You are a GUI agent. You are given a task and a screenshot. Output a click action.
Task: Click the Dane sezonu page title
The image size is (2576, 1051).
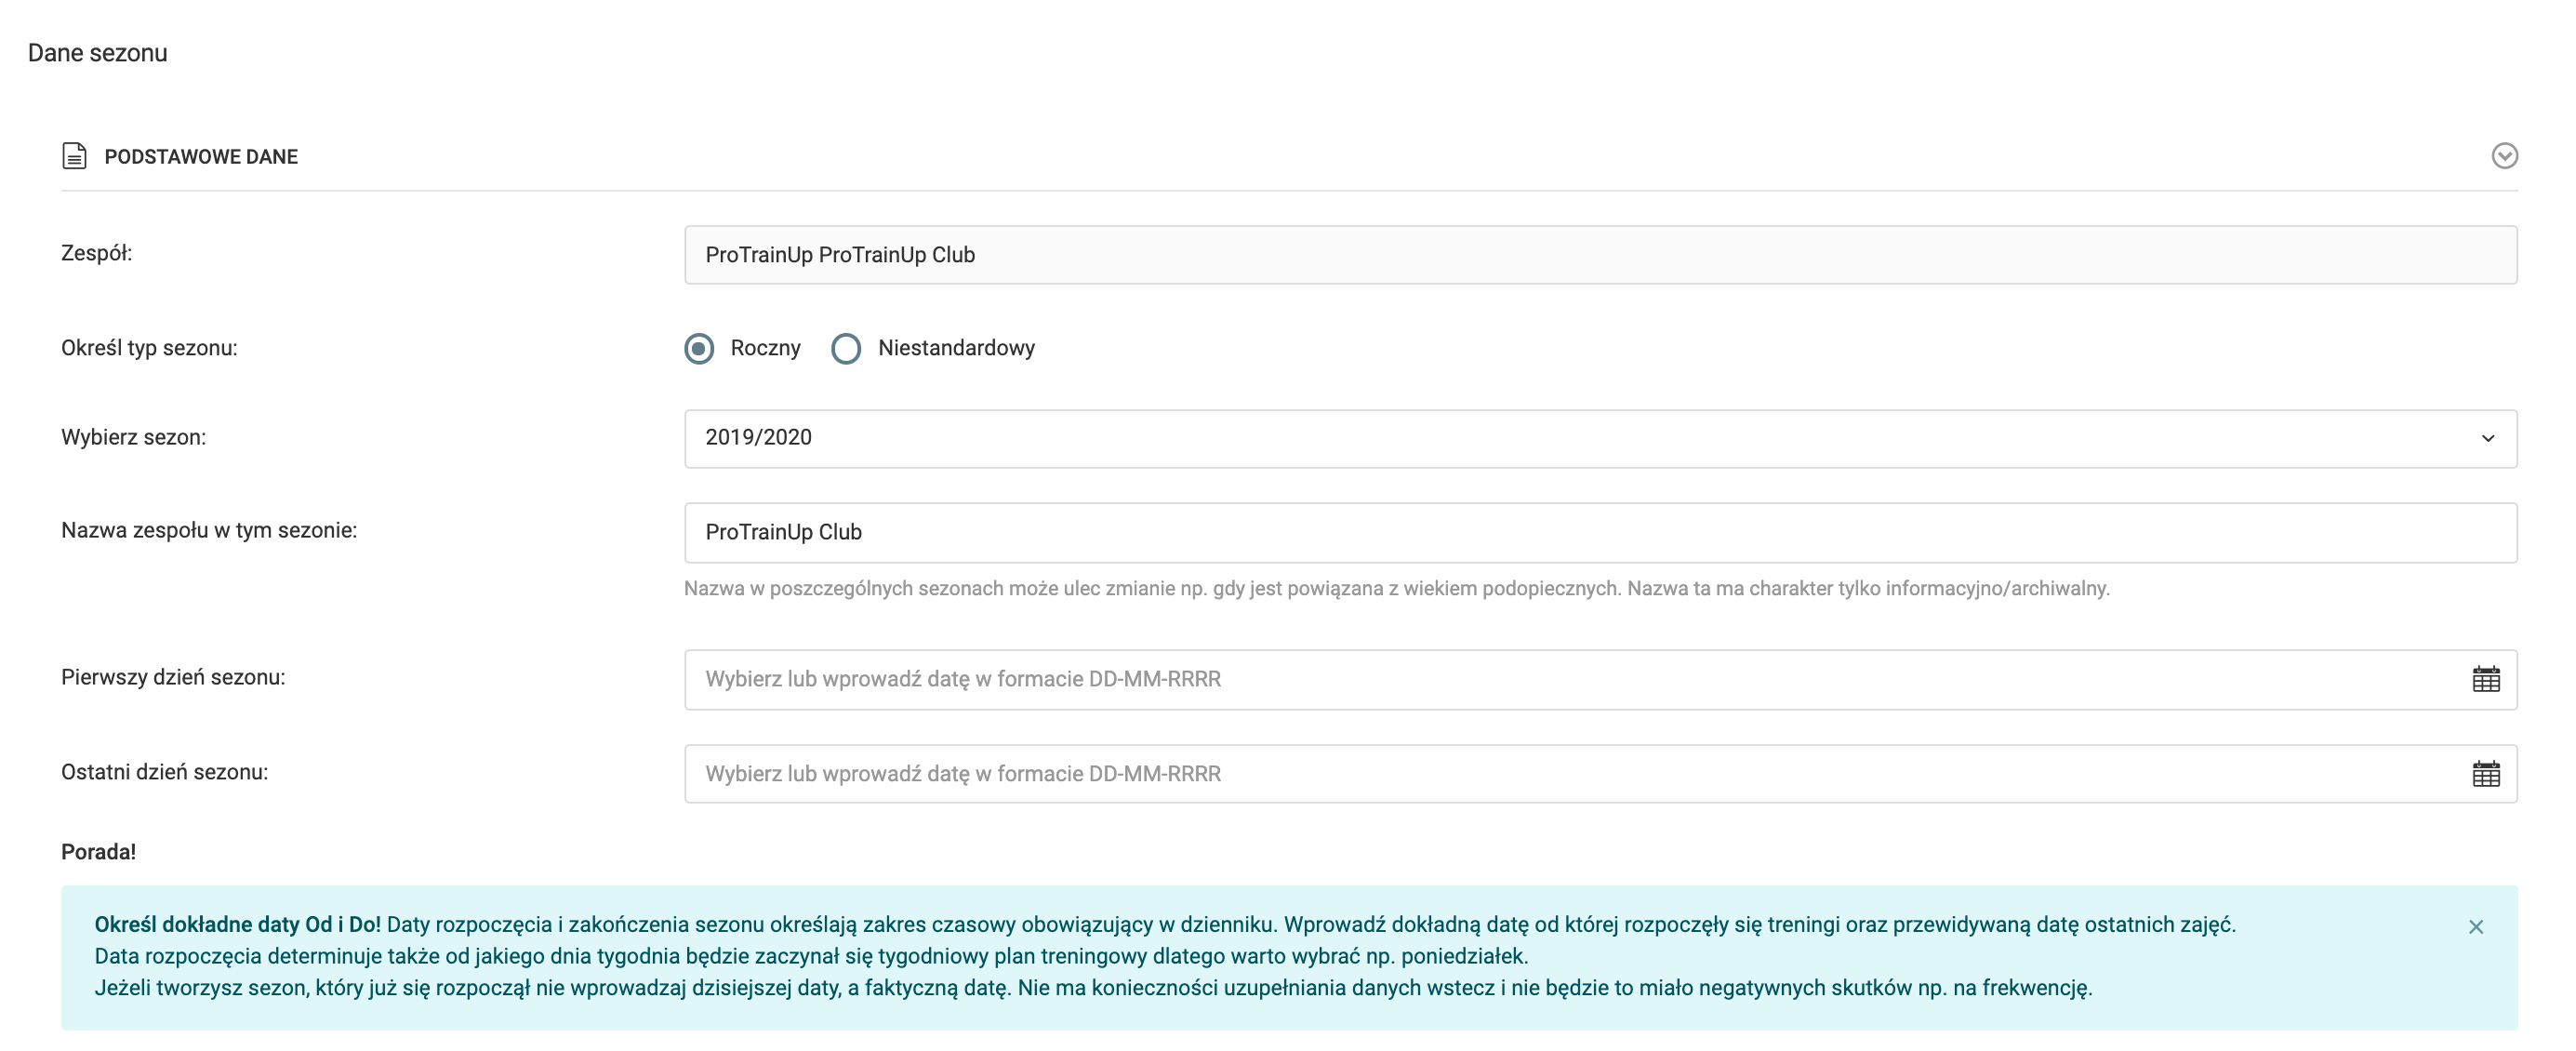97,53
